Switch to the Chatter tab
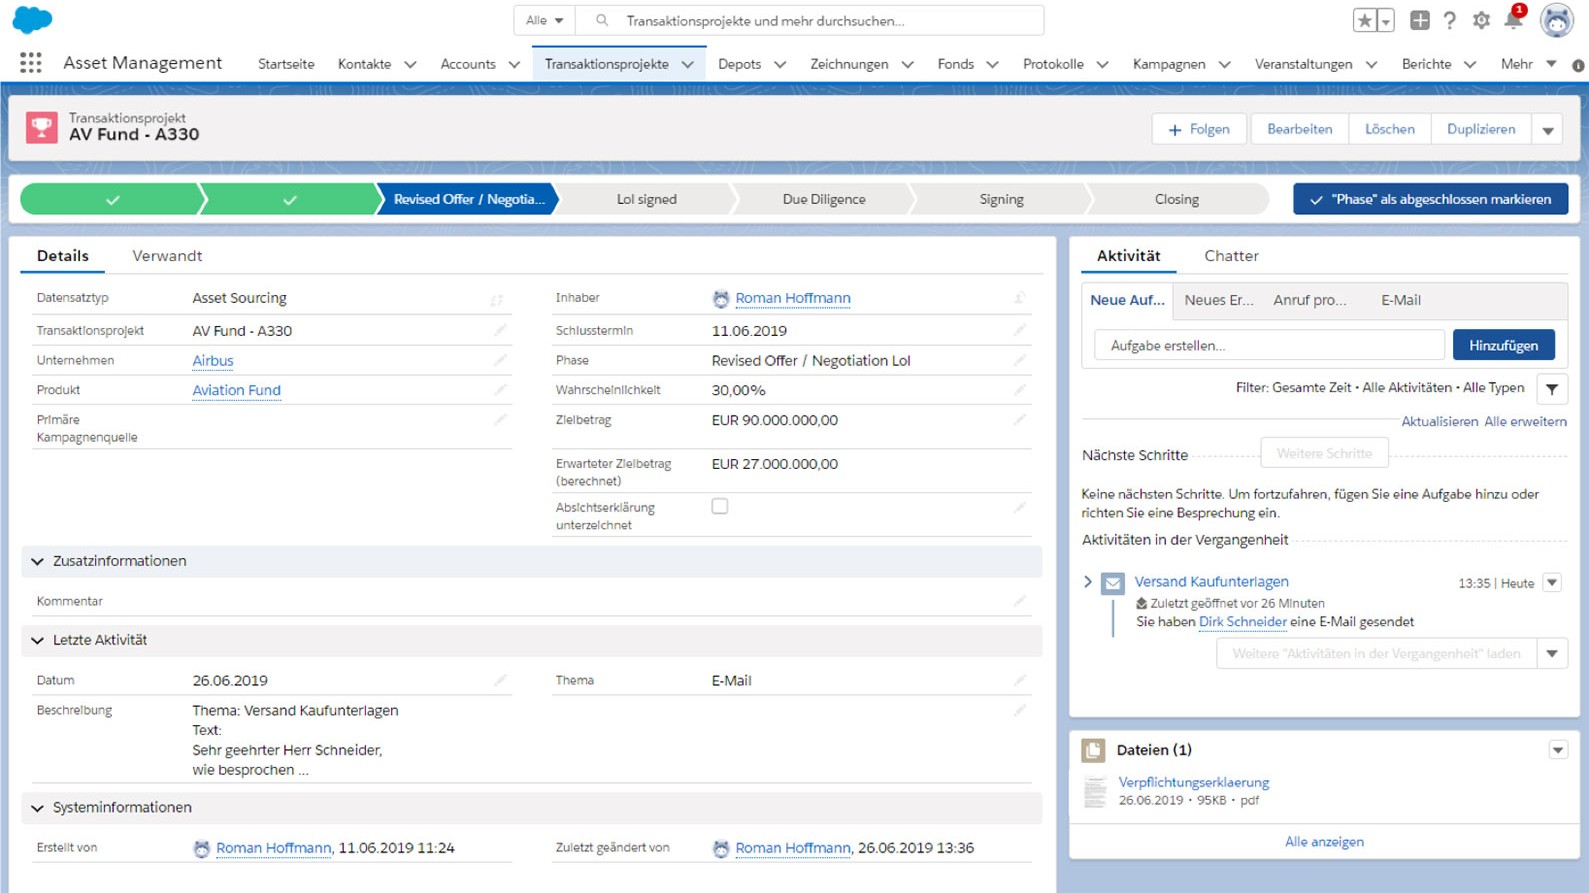This screenshot has height=893, width=1589. click(1231, 256)
